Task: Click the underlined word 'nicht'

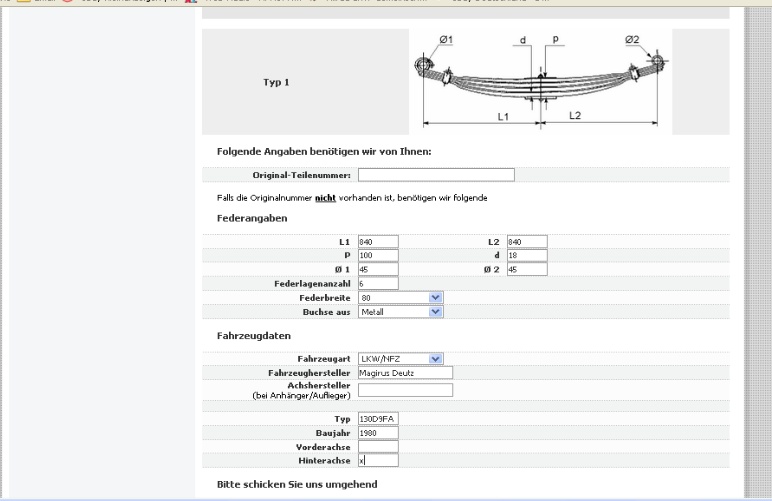Action: pyautogui.click(x=325, y=198)
